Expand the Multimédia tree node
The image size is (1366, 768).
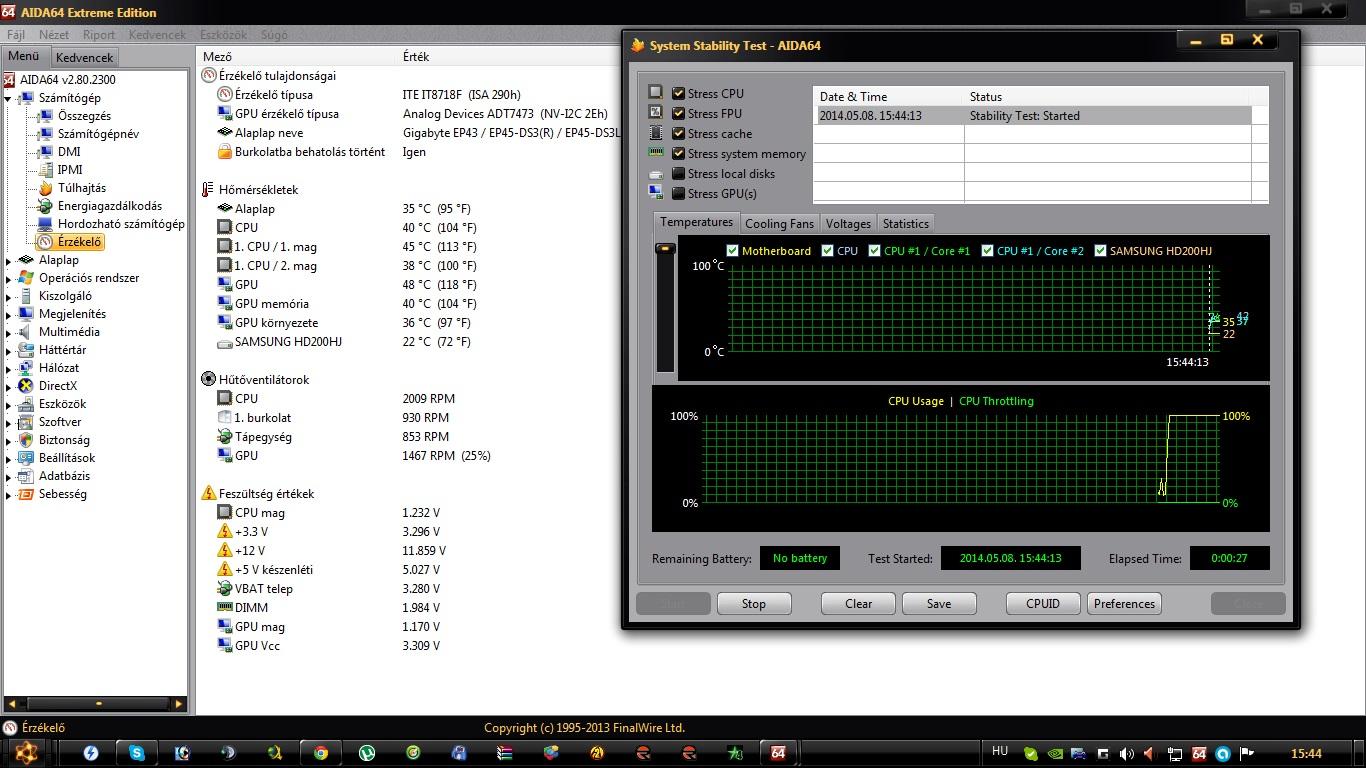[9, 332]
